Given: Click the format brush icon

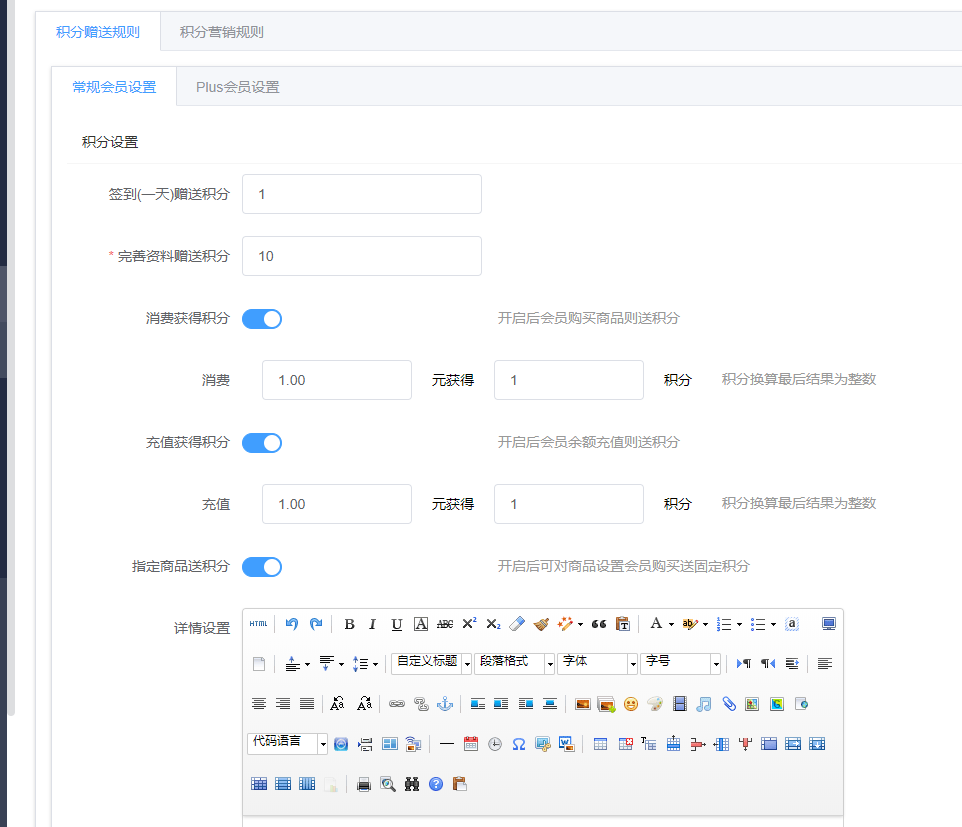Looking at the screenshot, I should tap(541, 624).
